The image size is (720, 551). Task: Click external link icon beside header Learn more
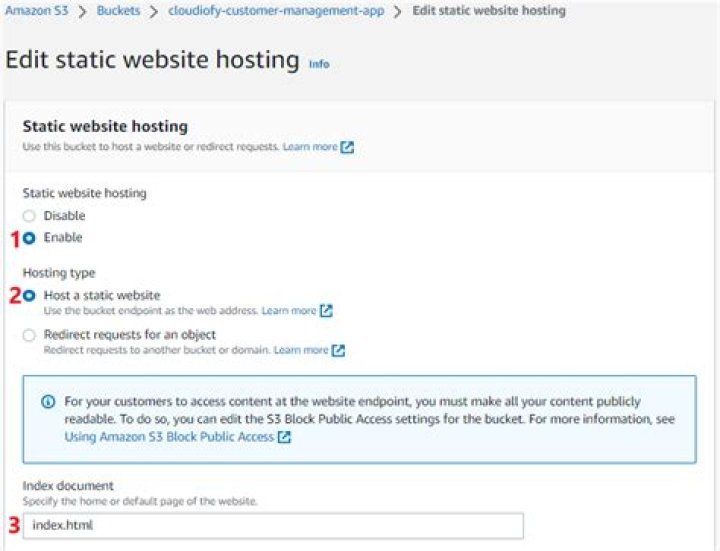tap(347, 147)
